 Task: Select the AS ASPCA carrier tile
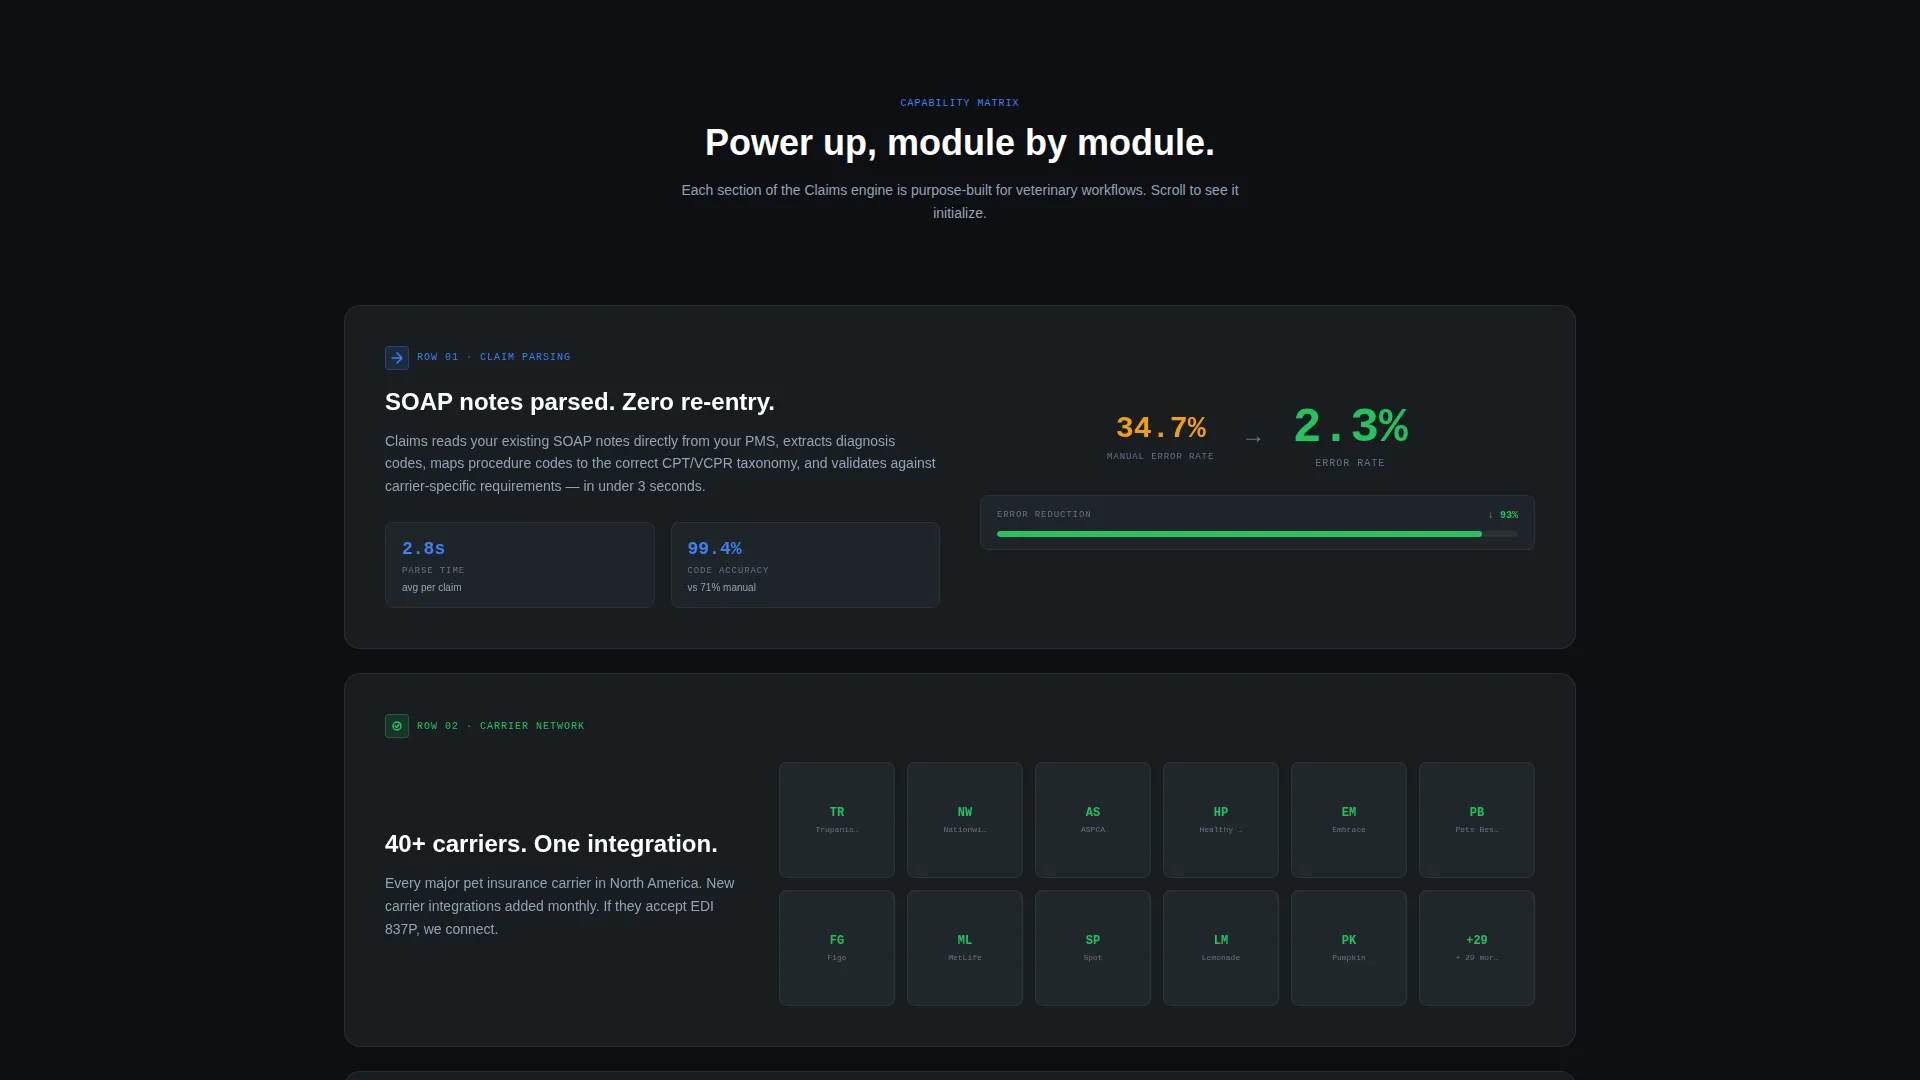point(1093,820)
